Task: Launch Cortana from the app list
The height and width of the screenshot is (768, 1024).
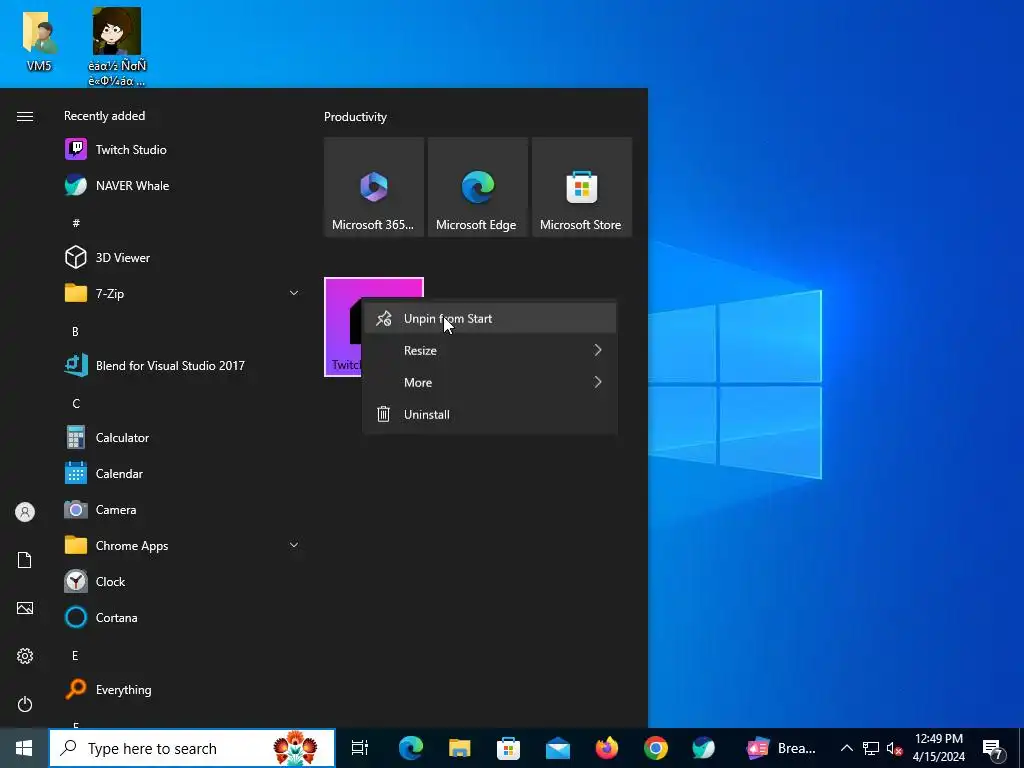Action: click(182, 617)
